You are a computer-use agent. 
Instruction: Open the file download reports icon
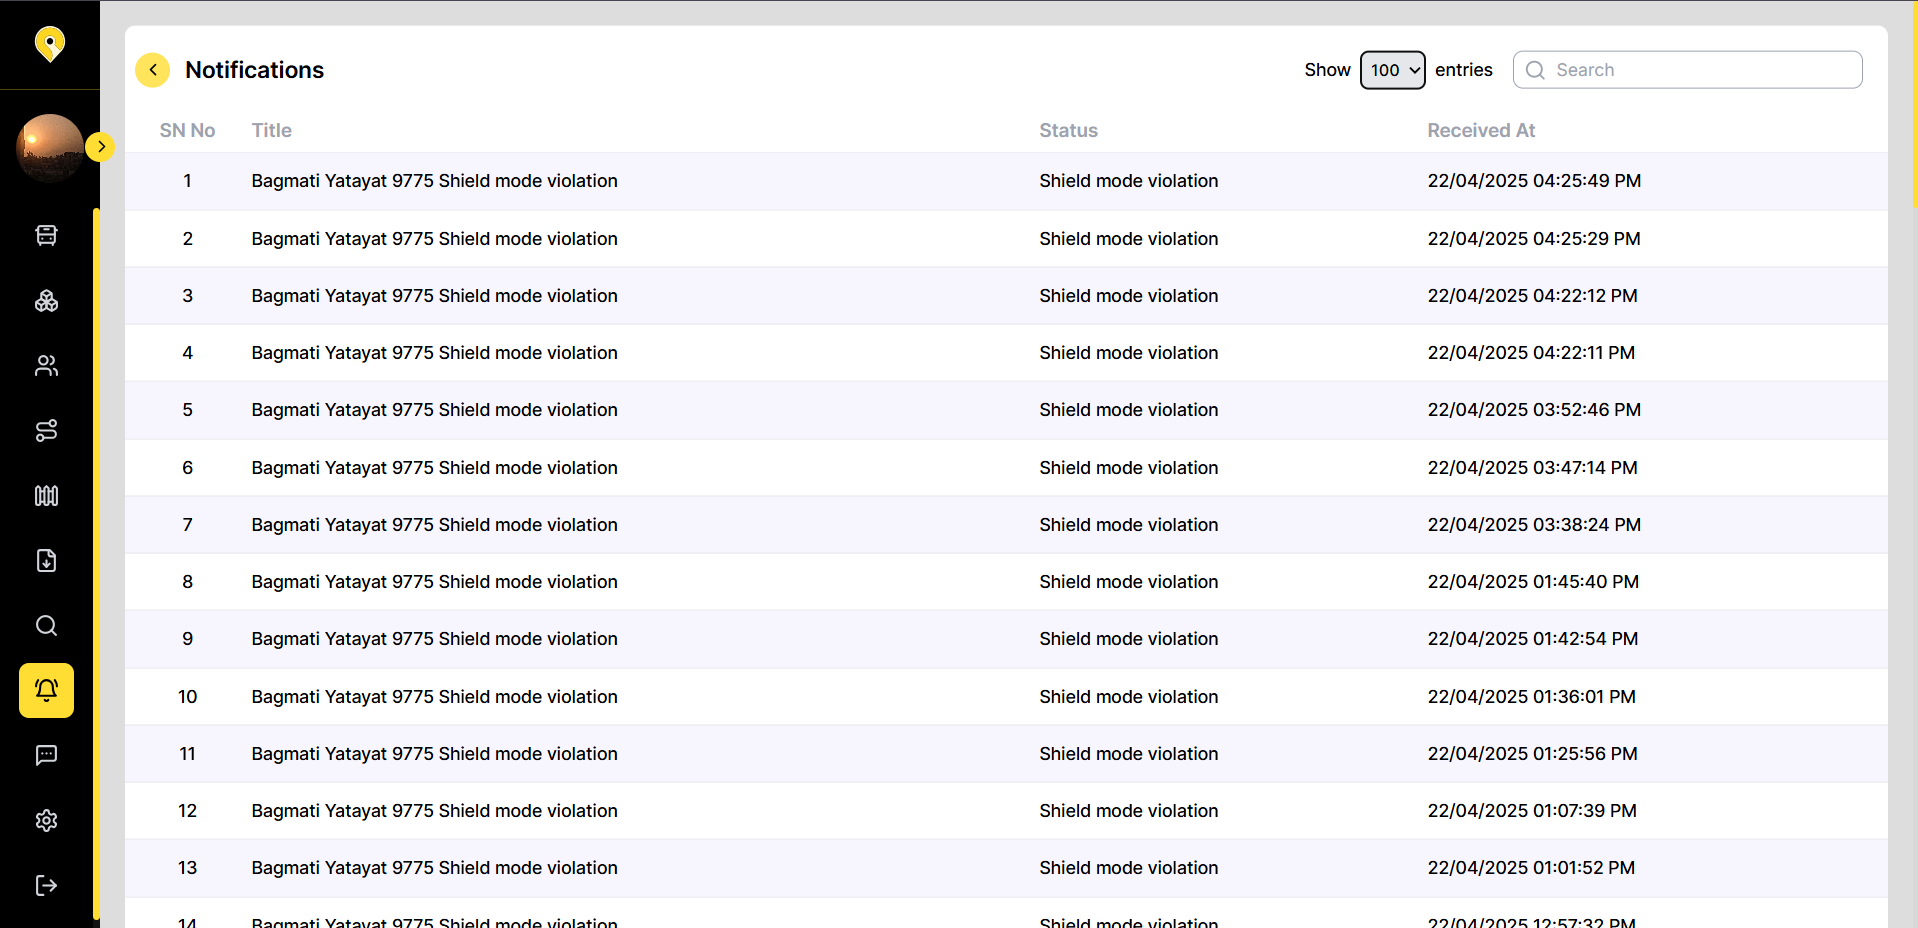(x=46, y=560)
